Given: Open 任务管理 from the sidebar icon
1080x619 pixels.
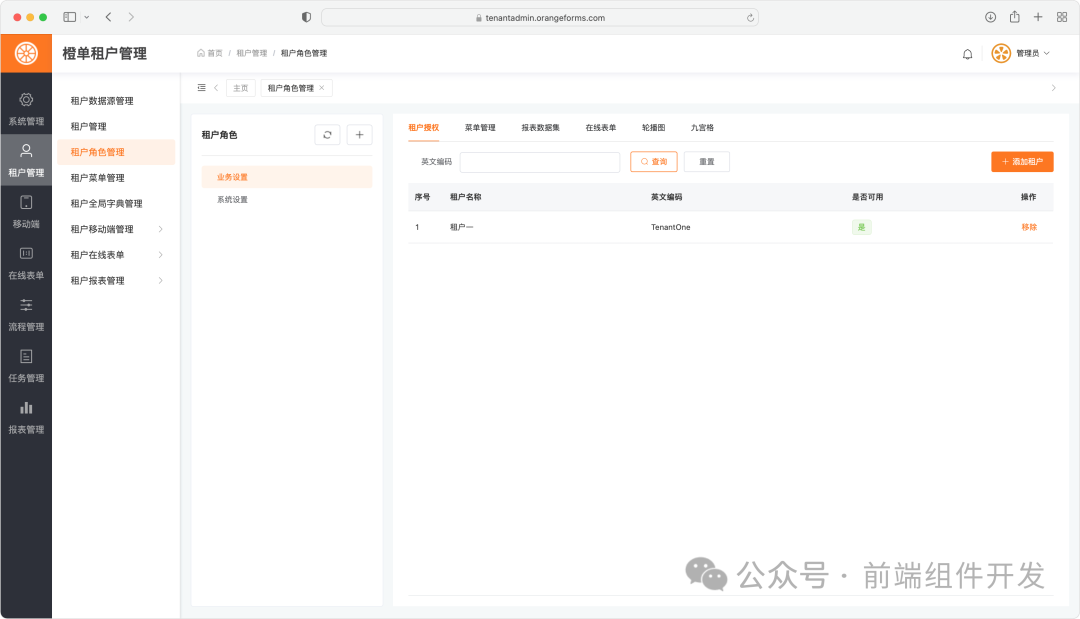Looking at the screenshot, I should 26,358.
